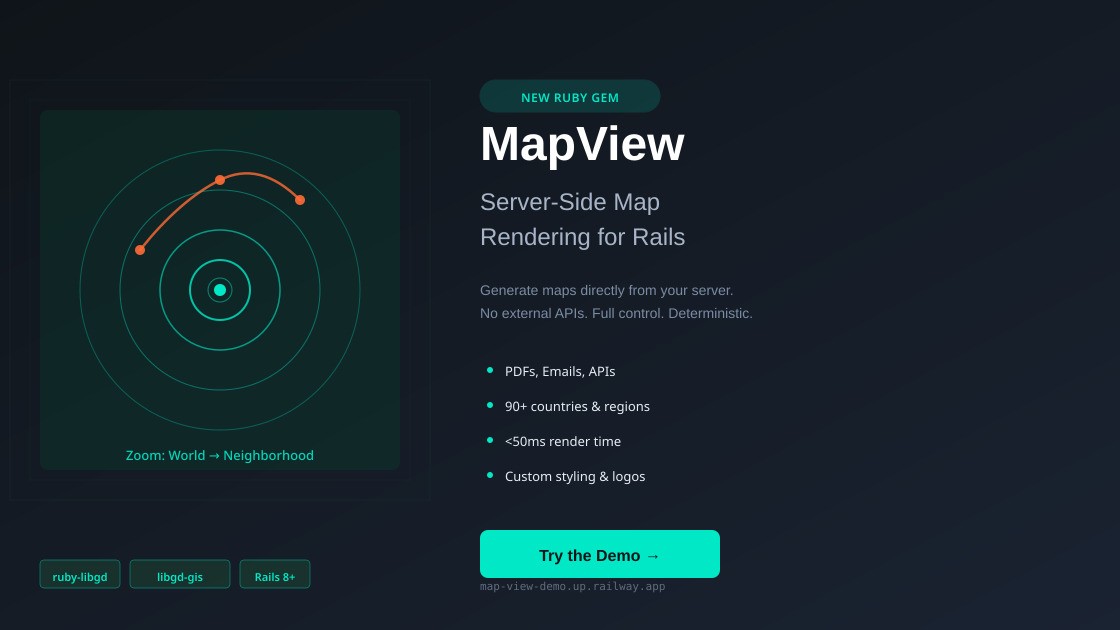
Task: Click the Zoom: World → Neighborhood label
Action: (x=219, y=455)
